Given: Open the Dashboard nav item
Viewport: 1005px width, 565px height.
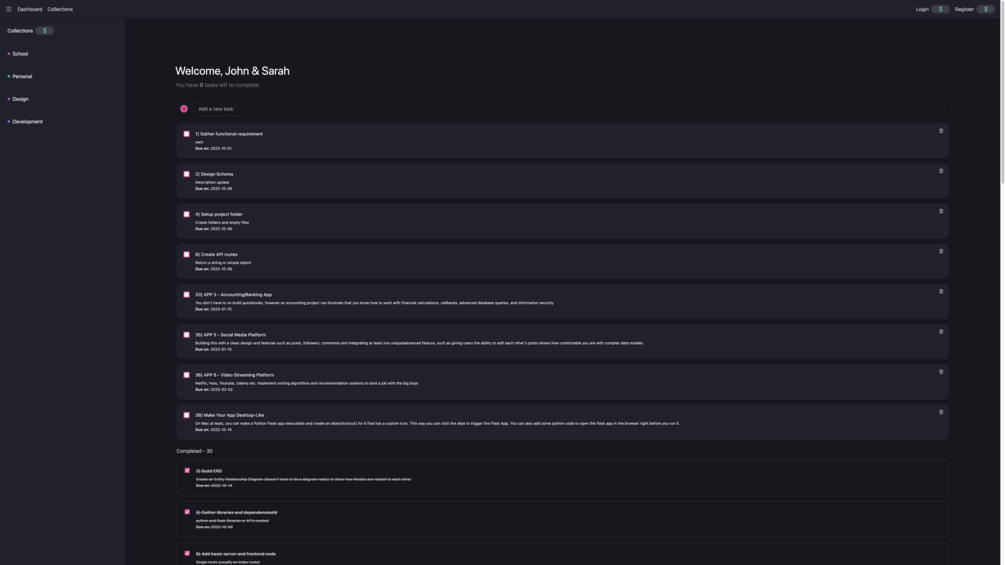Looking at the screenshot, I should pyautogui.click(x=30, y=9).
